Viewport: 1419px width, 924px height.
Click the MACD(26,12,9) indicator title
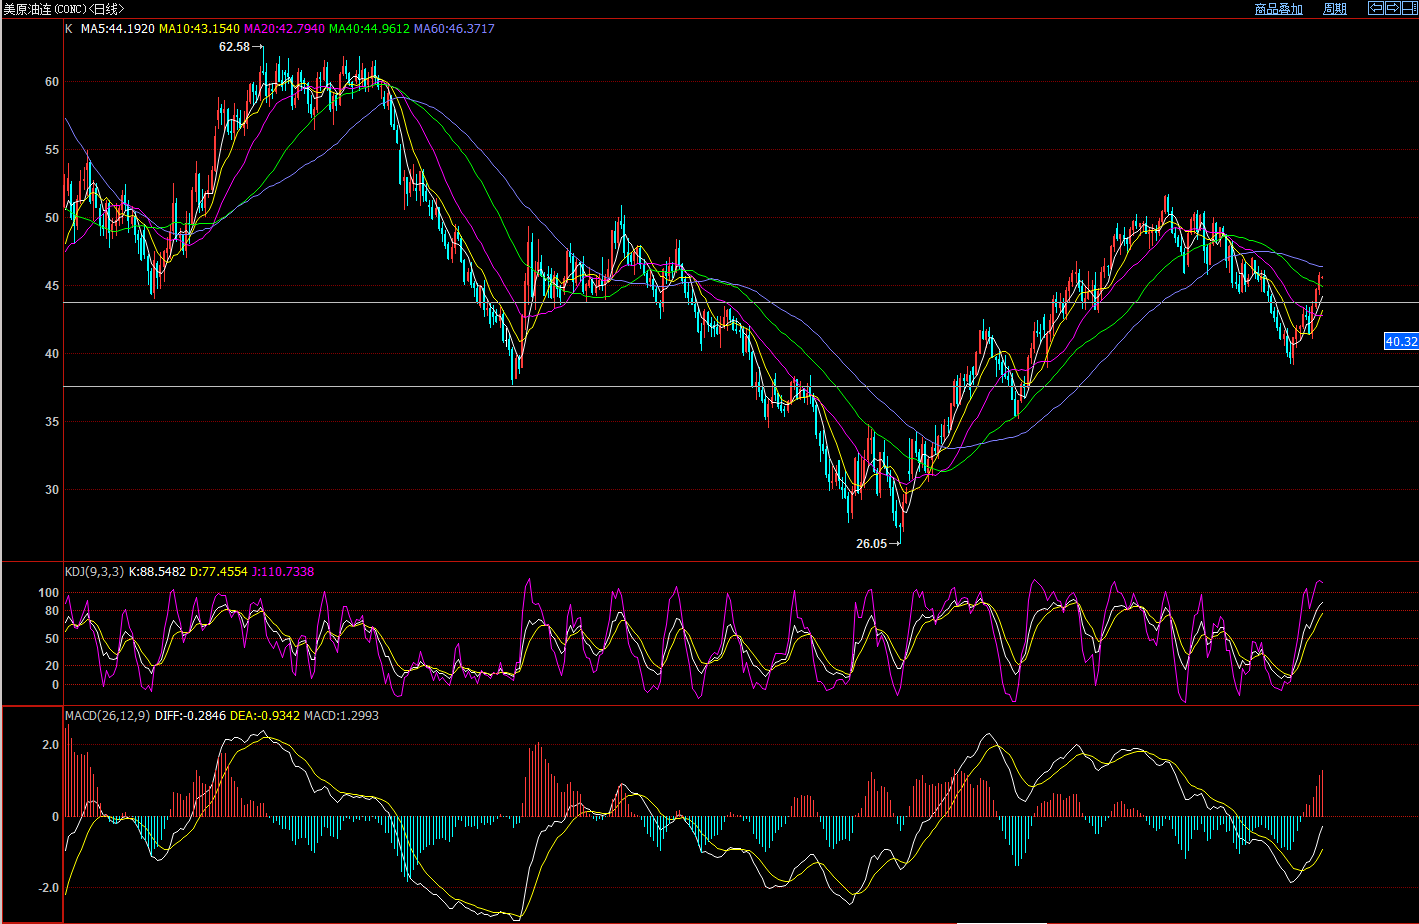click(107, 715)
